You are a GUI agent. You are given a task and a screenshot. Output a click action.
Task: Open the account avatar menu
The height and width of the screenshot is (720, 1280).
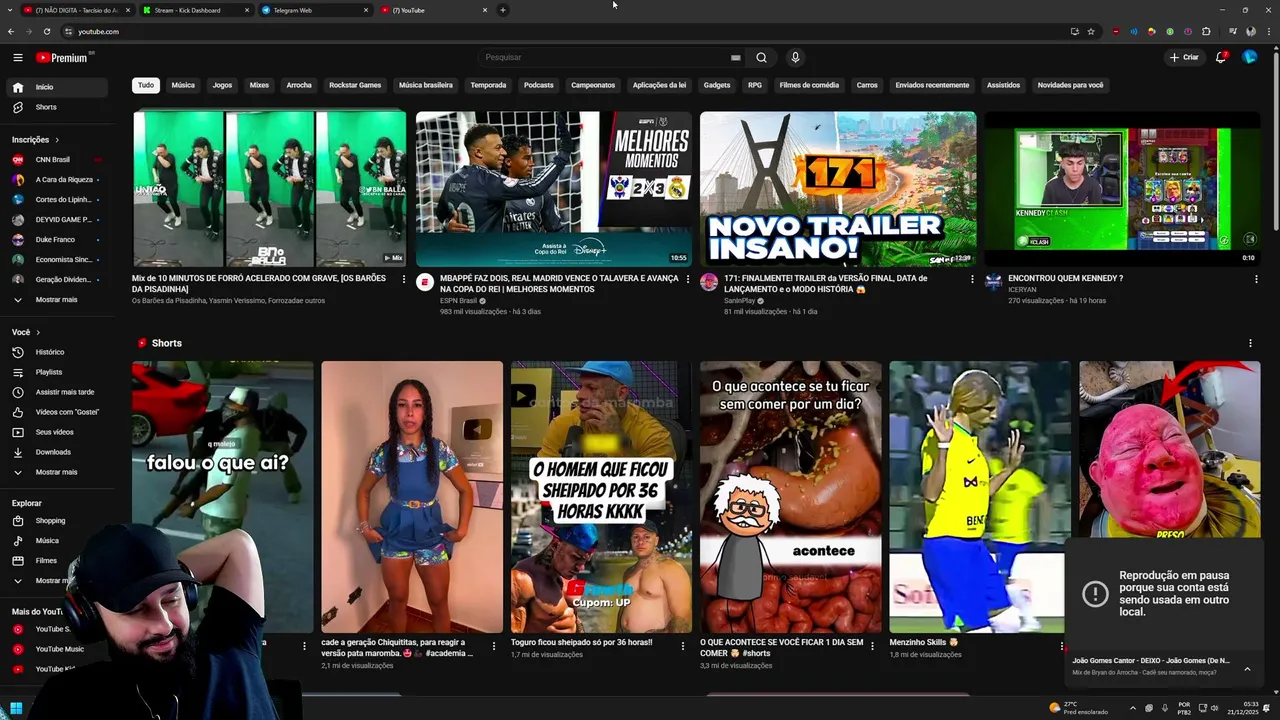pyautogui.click(x=1249, y=57)
